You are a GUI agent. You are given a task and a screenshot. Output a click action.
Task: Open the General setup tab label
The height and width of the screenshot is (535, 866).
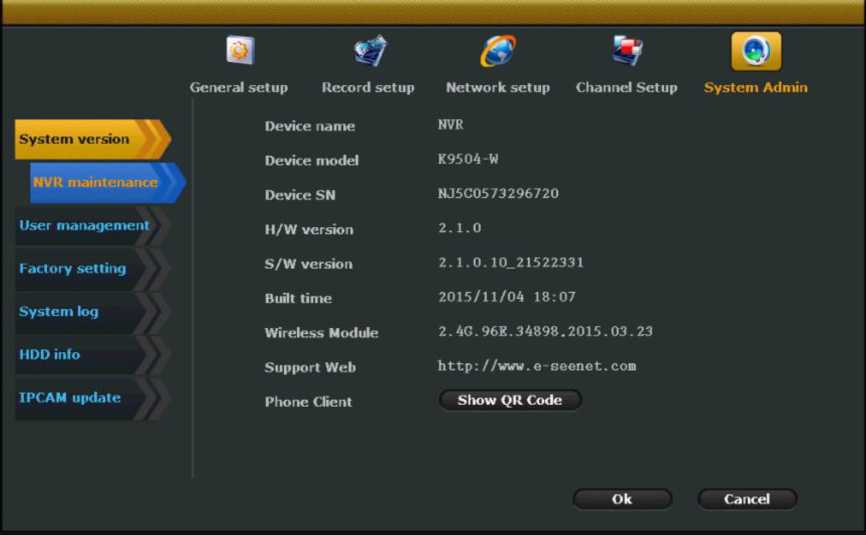[x=239, y=87]
